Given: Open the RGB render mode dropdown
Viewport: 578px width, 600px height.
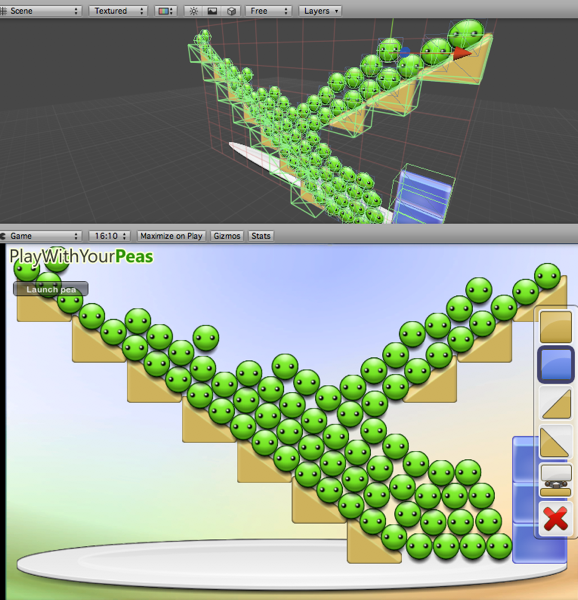Looking at the screenshot, I should [x=165, y=11].
